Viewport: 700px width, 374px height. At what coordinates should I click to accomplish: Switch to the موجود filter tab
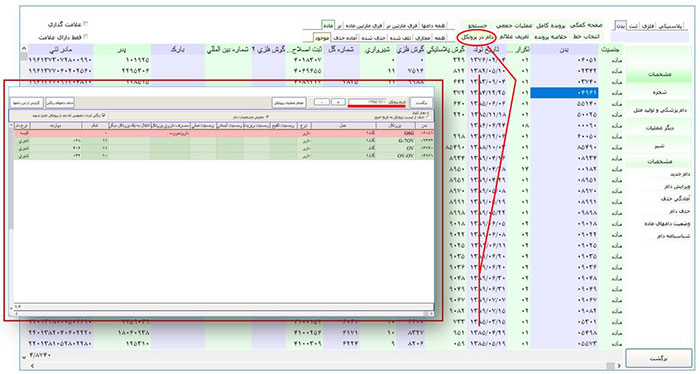click(x=321, y=37)
